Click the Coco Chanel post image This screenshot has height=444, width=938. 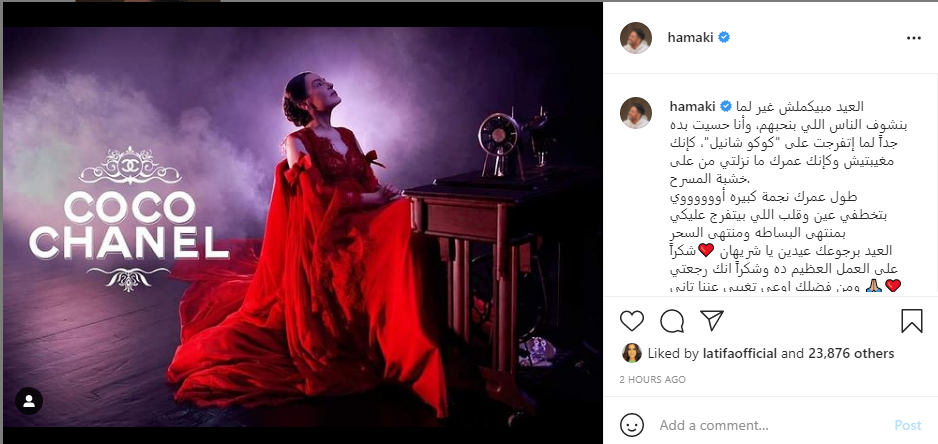click(303, 227)
